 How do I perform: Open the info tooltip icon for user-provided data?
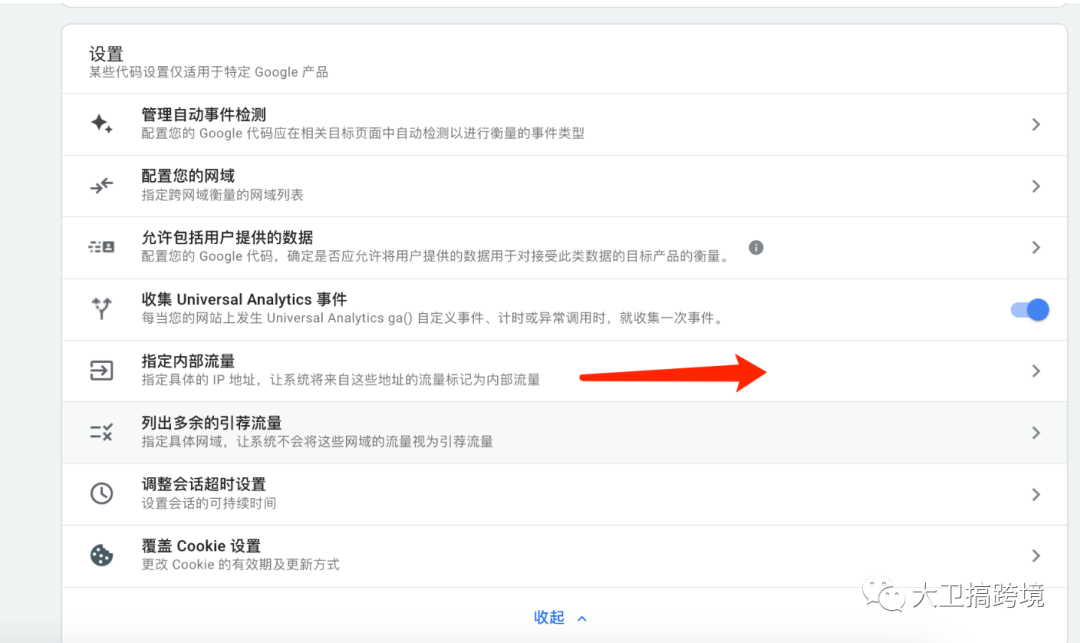pyautogui.click(x=756, y=247)
